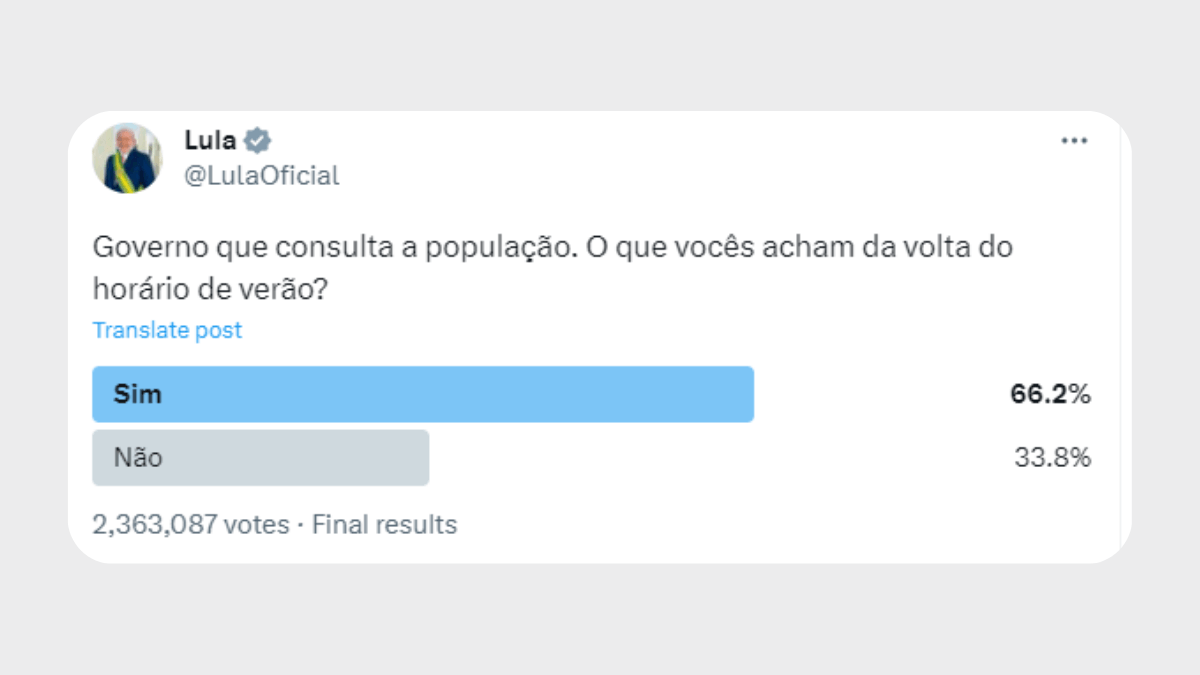The width and height of the screenshot is (1200, 675).
Task: Click the blue verified badge next to Lula
Action: pyautogui.click(x=258, y=140)
